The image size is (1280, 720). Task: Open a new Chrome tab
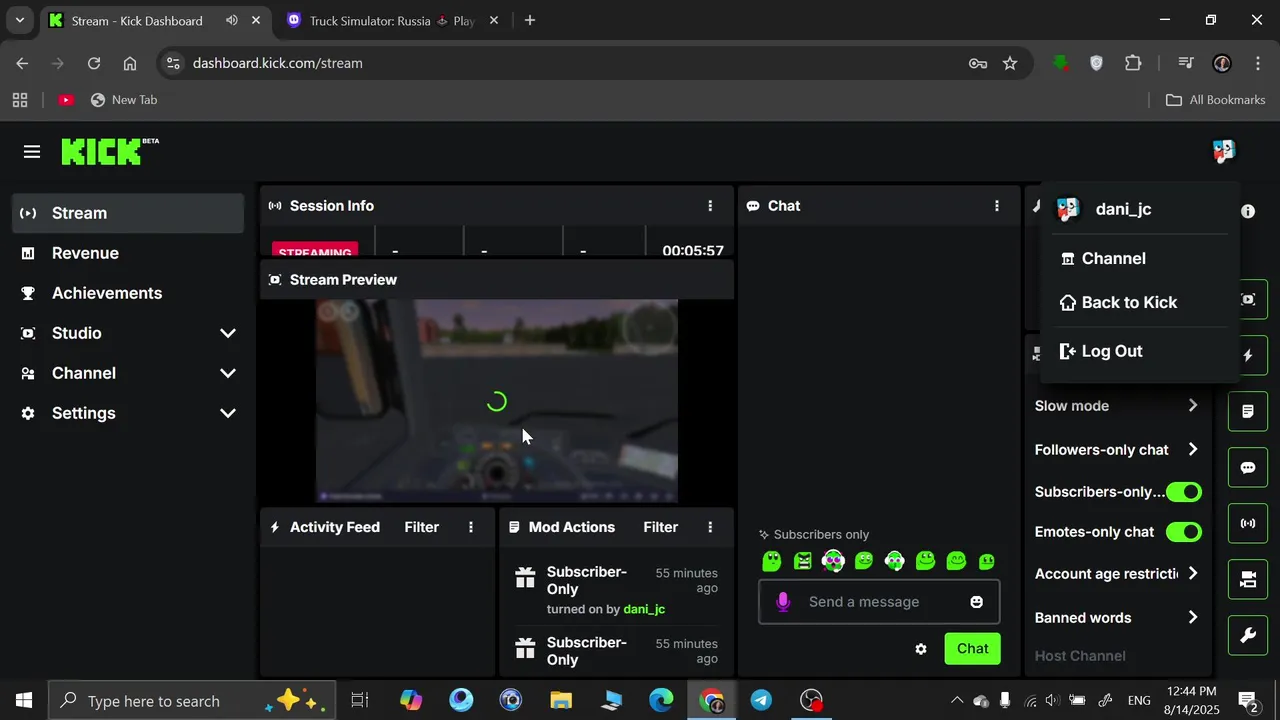click(x=530, y=20)
